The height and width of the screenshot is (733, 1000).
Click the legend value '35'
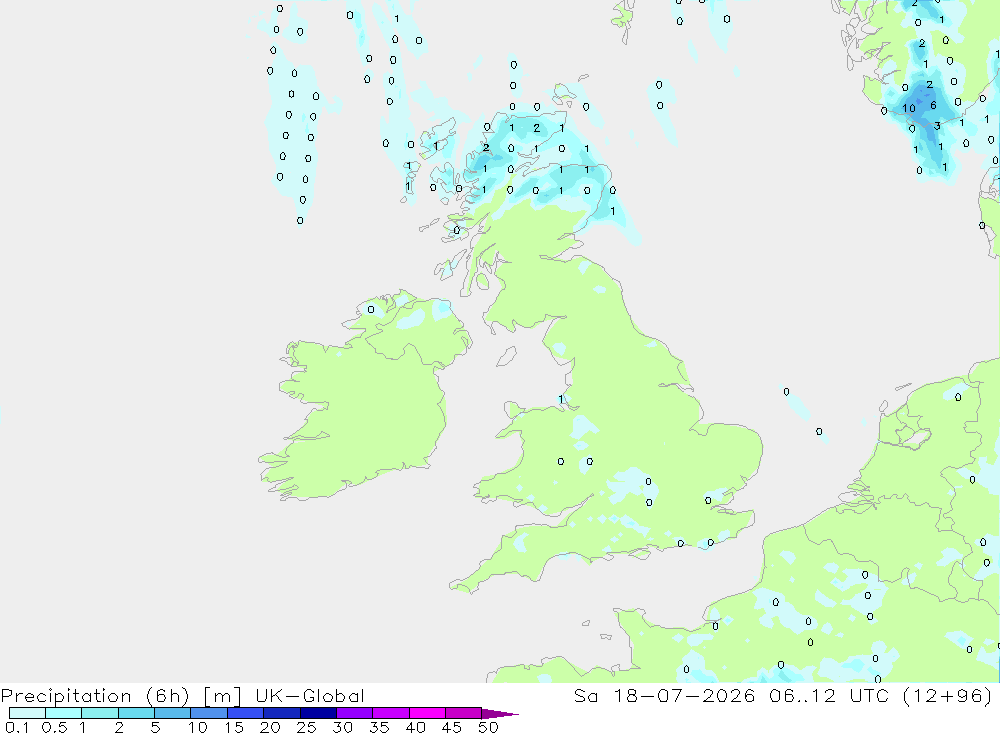tap(379, 727)
